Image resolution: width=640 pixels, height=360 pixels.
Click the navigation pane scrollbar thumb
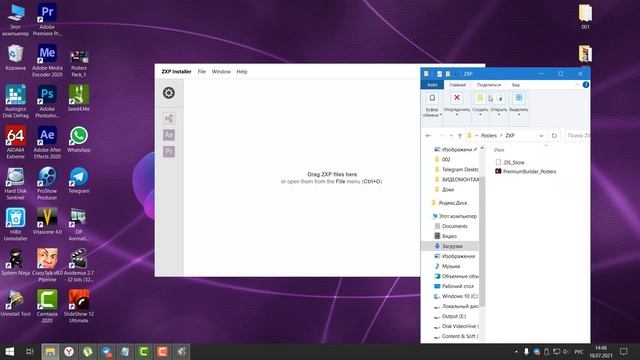[482, 242]
